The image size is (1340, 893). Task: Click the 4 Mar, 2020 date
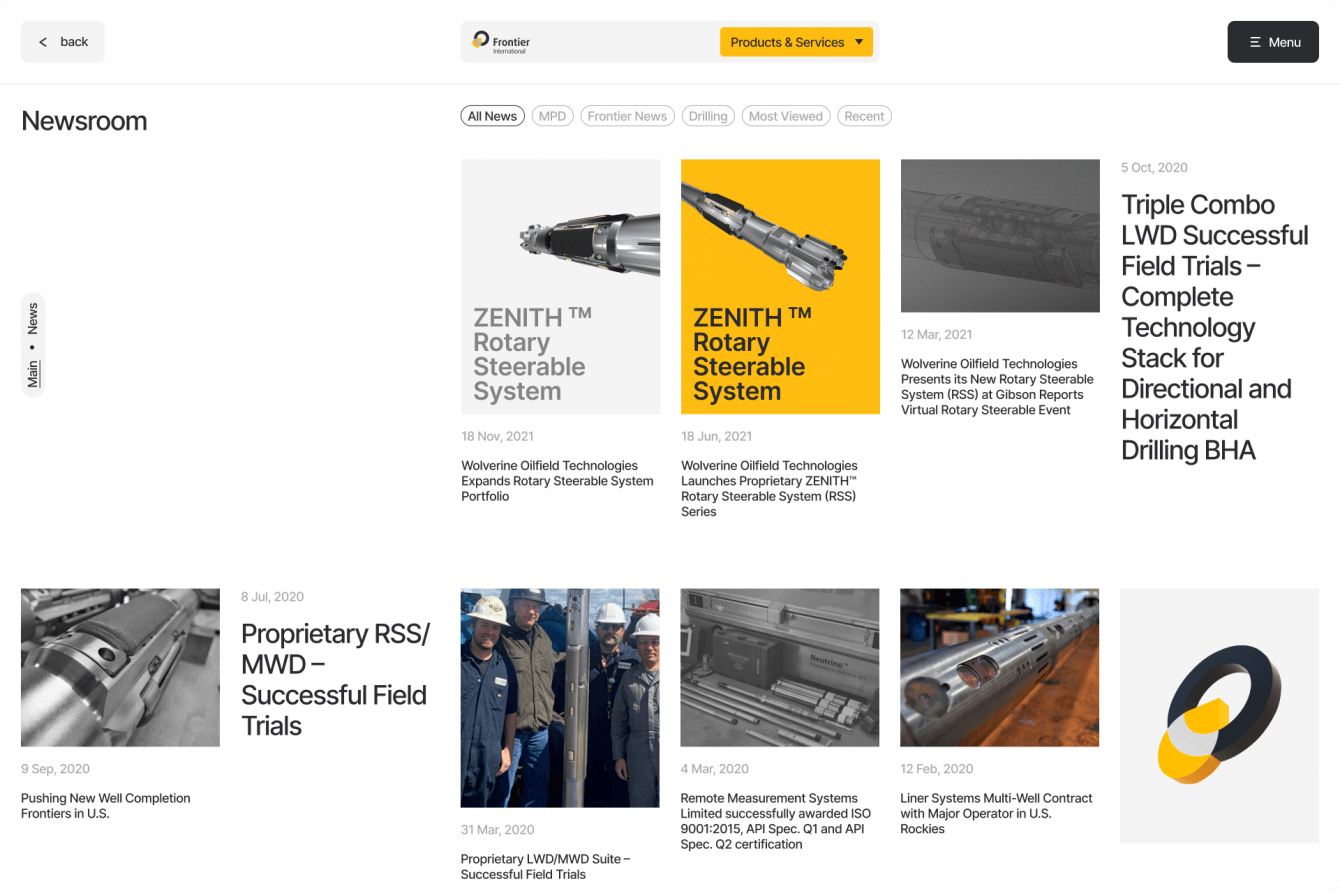pos(714,769)
